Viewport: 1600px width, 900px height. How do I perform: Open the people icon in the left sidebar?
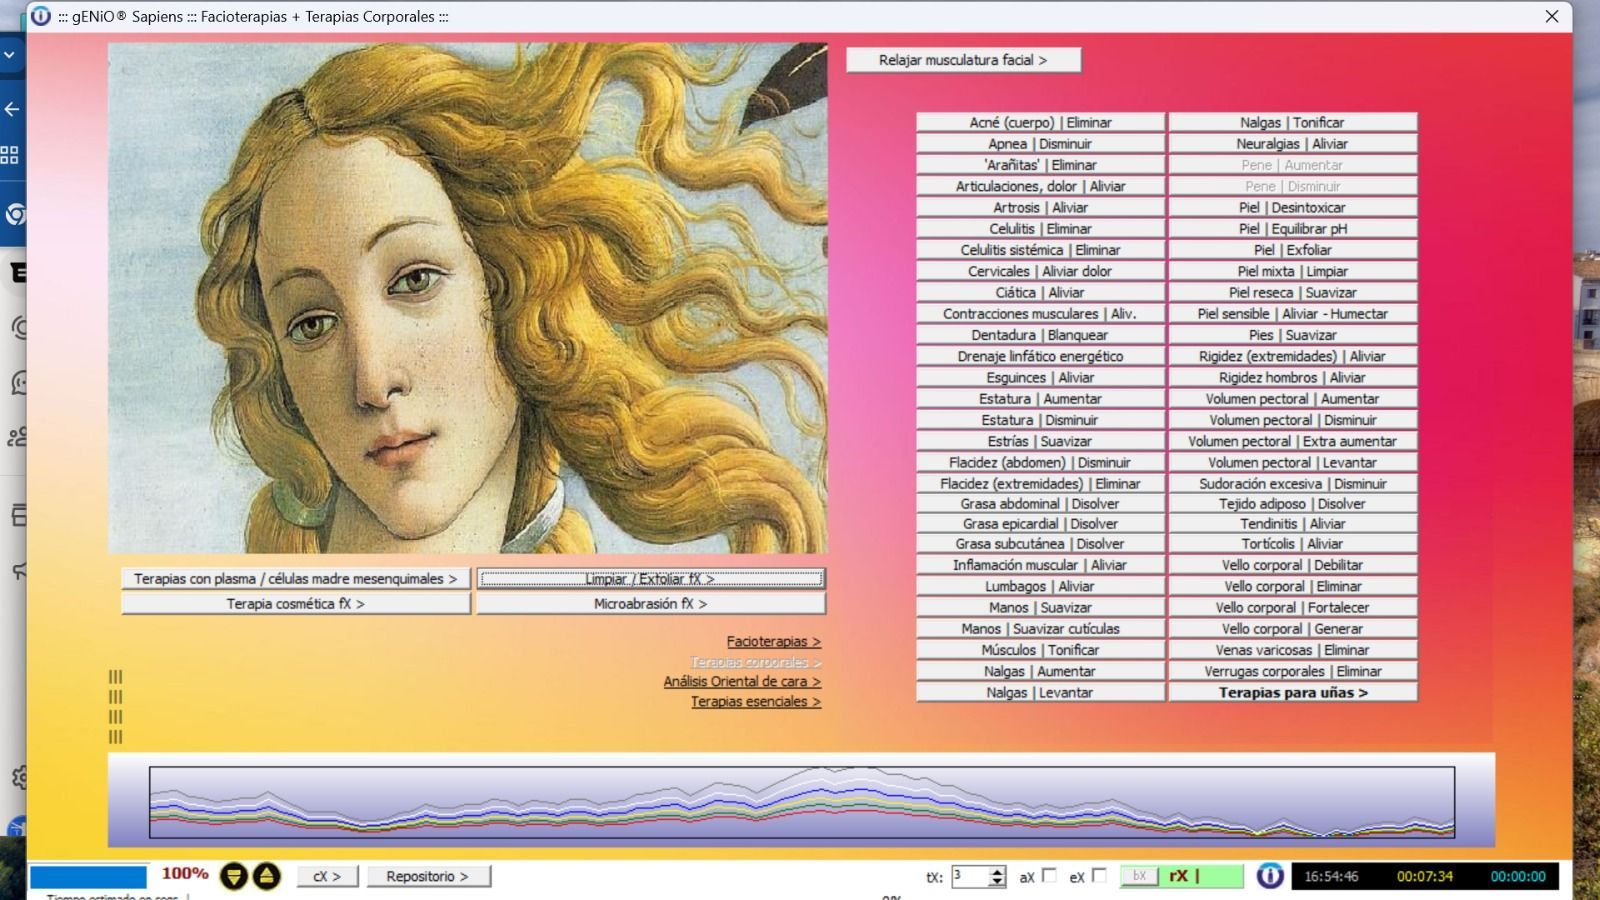(17, 437)
